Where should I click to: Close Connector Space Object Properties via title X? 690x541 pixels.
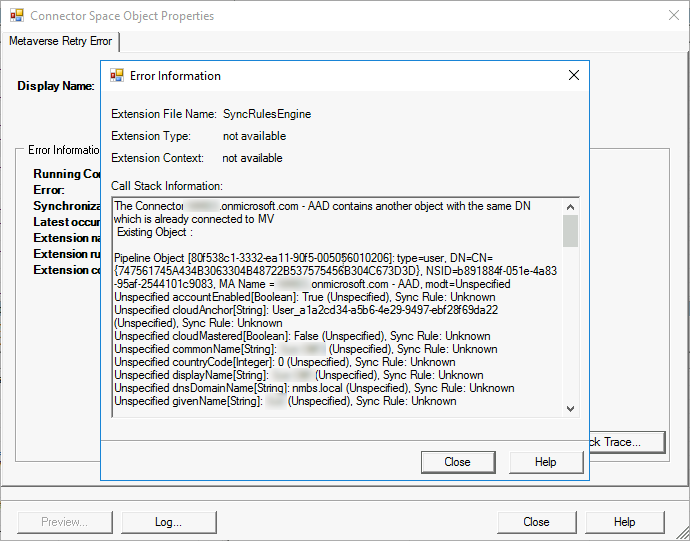click(x=674, y=15)
